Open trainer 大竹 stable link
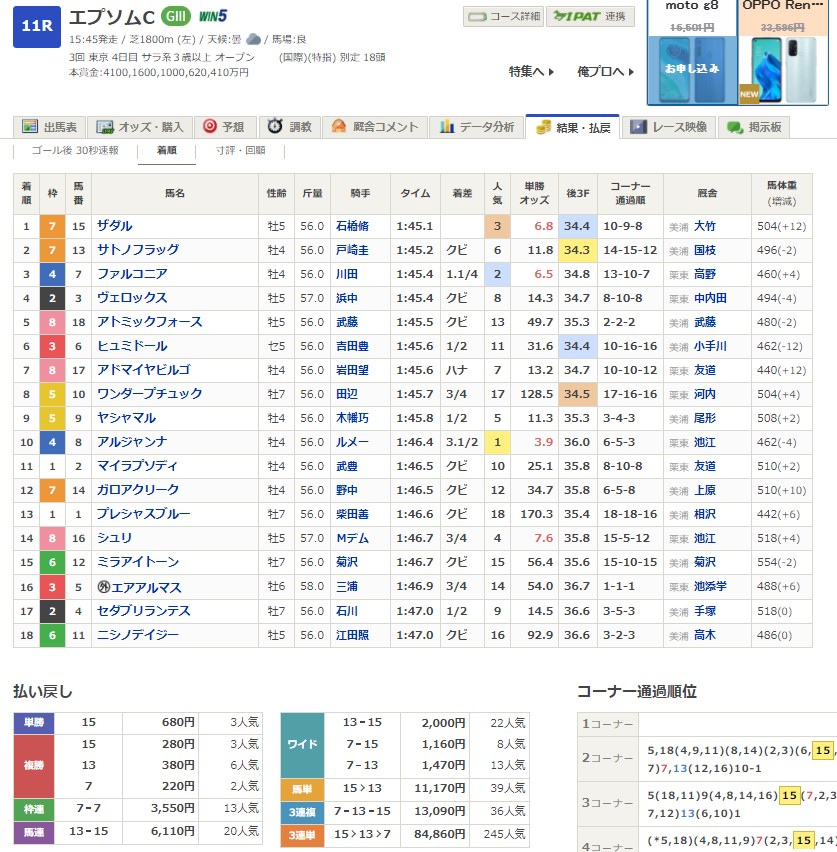The image size is (837, 852). [x=704, y=226]
